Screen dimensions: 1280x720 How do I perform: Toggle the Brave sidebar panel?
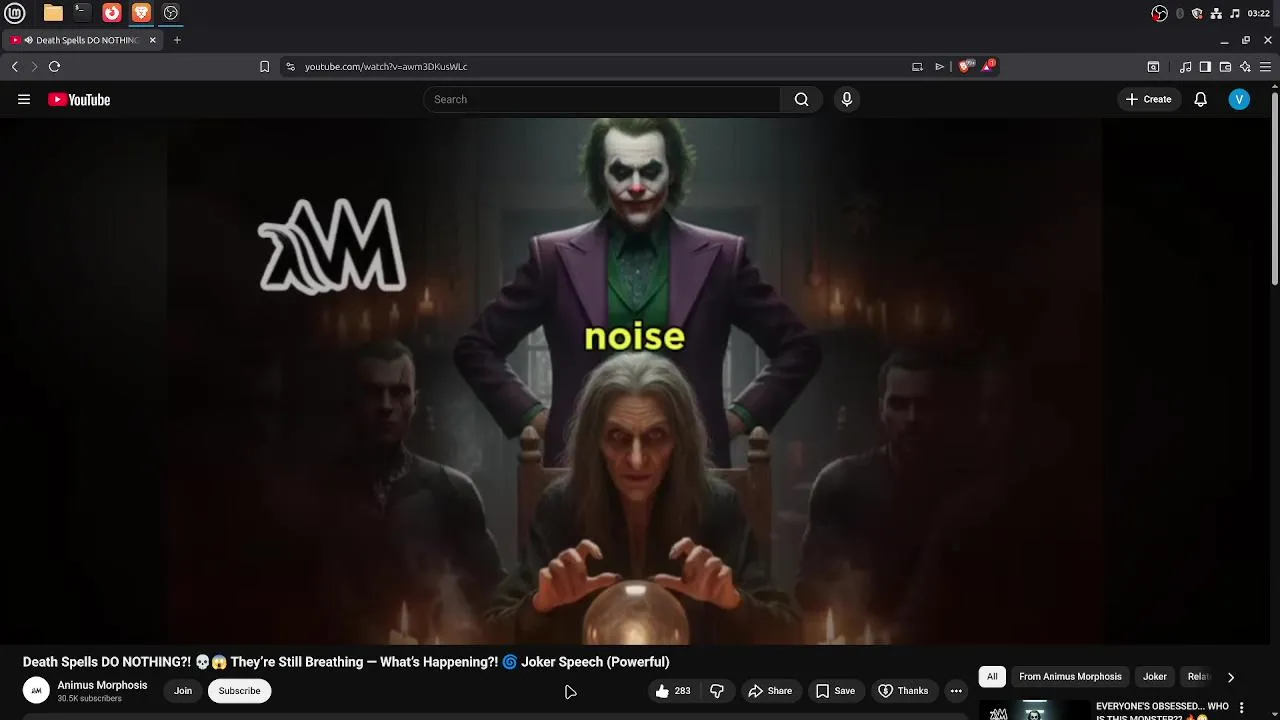pyautogui.click(x=1205, y=67)
